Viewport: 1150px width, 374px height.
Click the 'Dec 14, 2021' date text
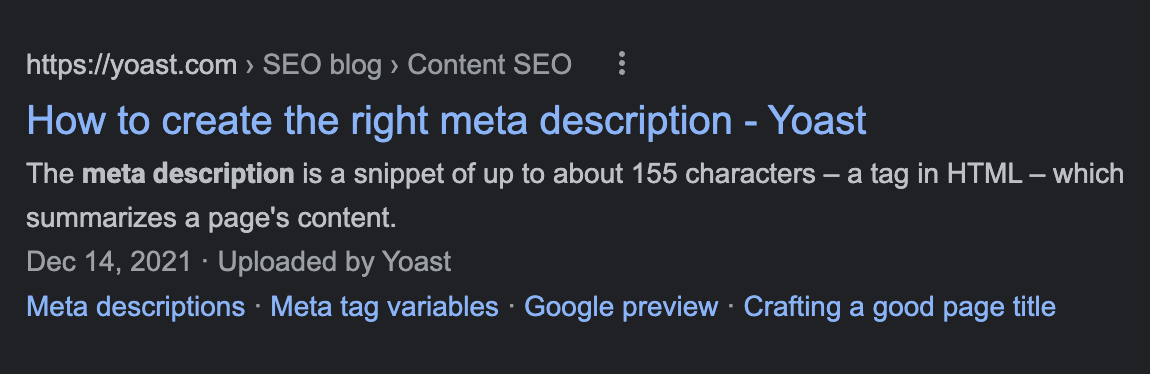pyautogui.click(x=109, y=262)
